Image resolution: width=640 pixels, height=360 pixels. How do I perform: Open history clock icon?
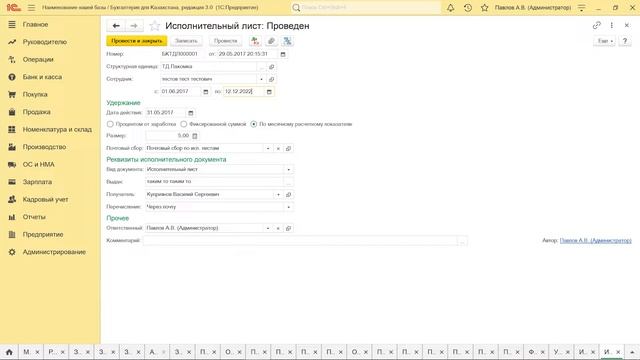pos(468,8)
